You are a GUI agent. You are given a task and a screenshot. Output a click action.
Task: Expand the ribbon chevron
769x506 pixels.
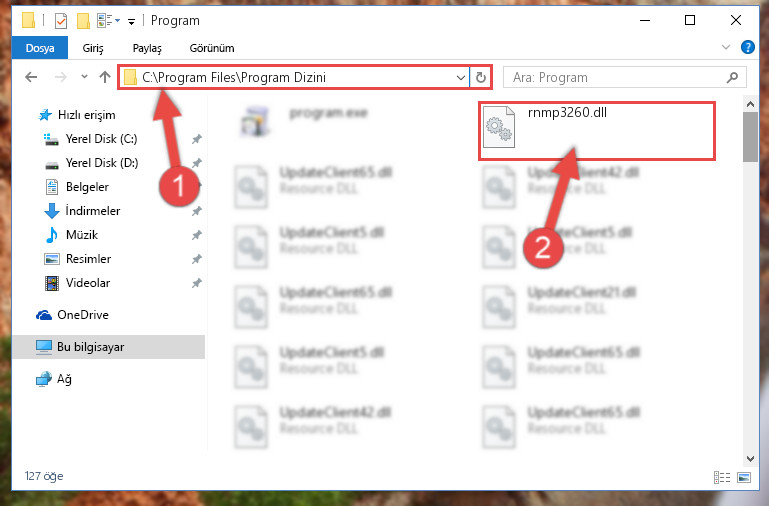pyautogui.click(x=726, y=47)
